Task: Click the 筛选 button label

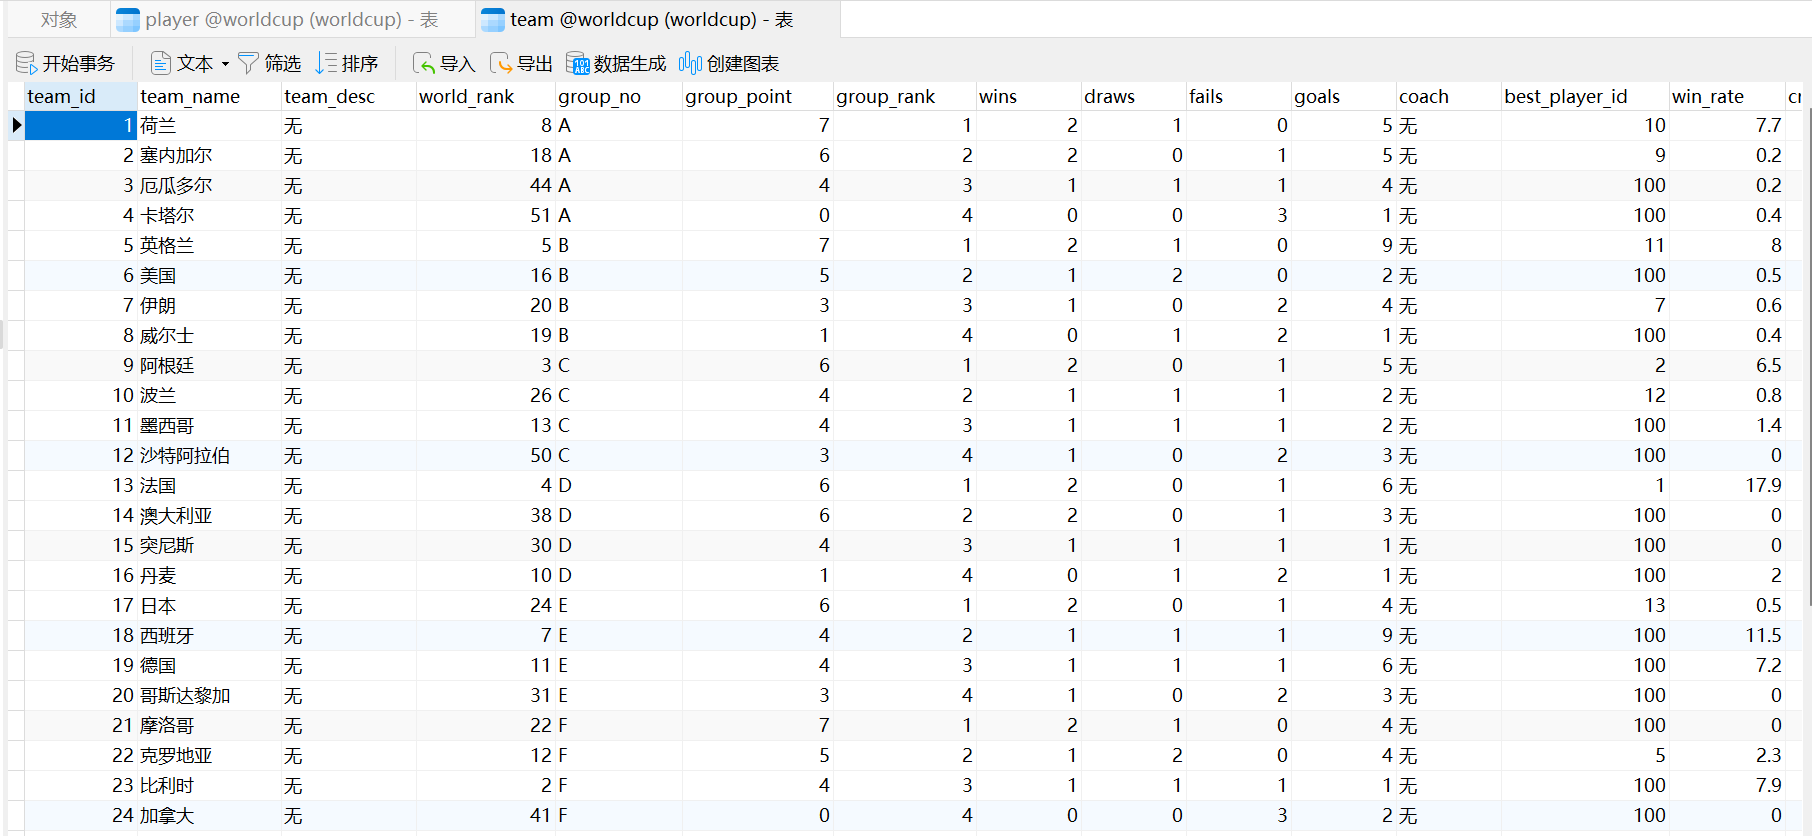Action: 283,64
